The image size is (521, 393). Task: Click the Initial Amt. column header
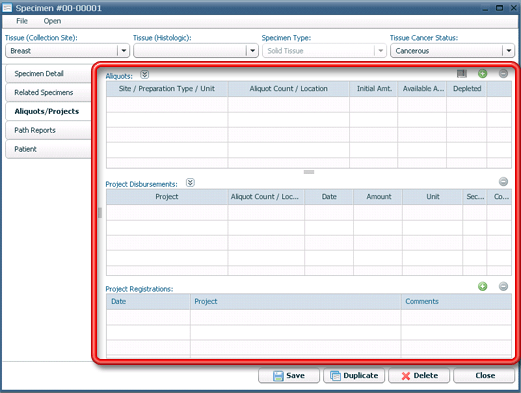click(374, 89)
